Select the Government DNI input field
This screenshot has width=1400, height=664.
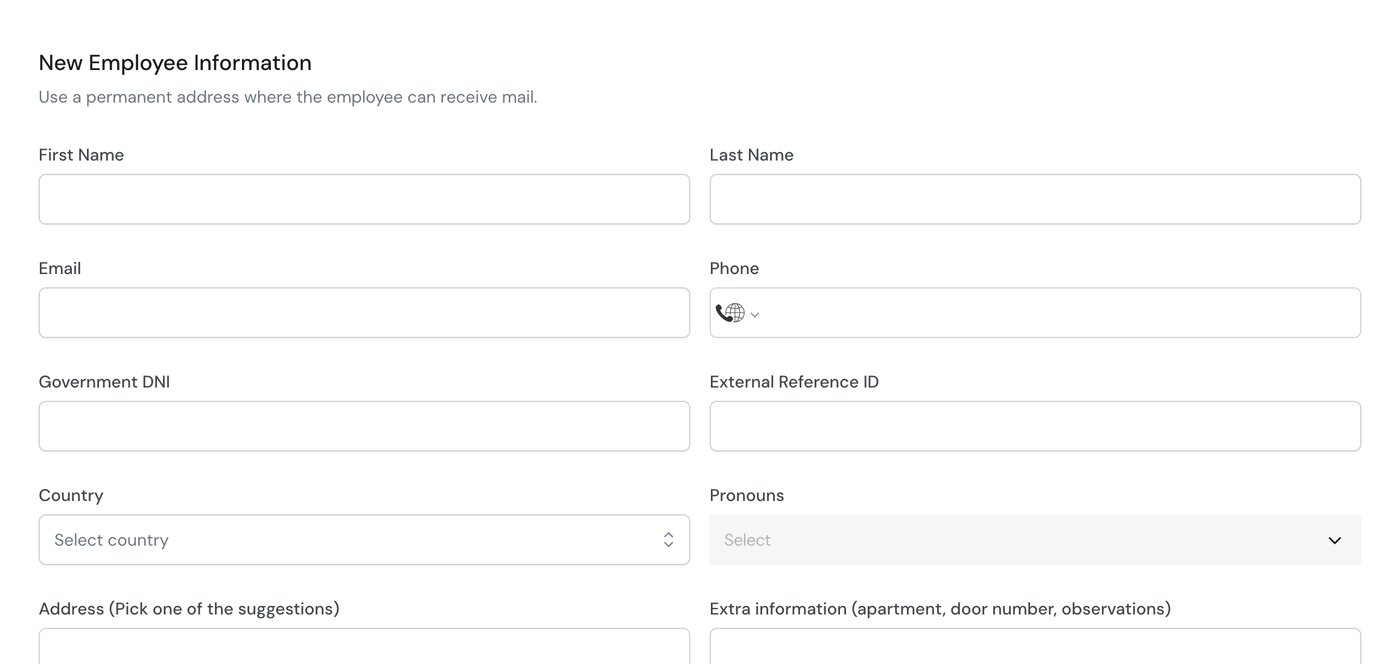[364, 426]
